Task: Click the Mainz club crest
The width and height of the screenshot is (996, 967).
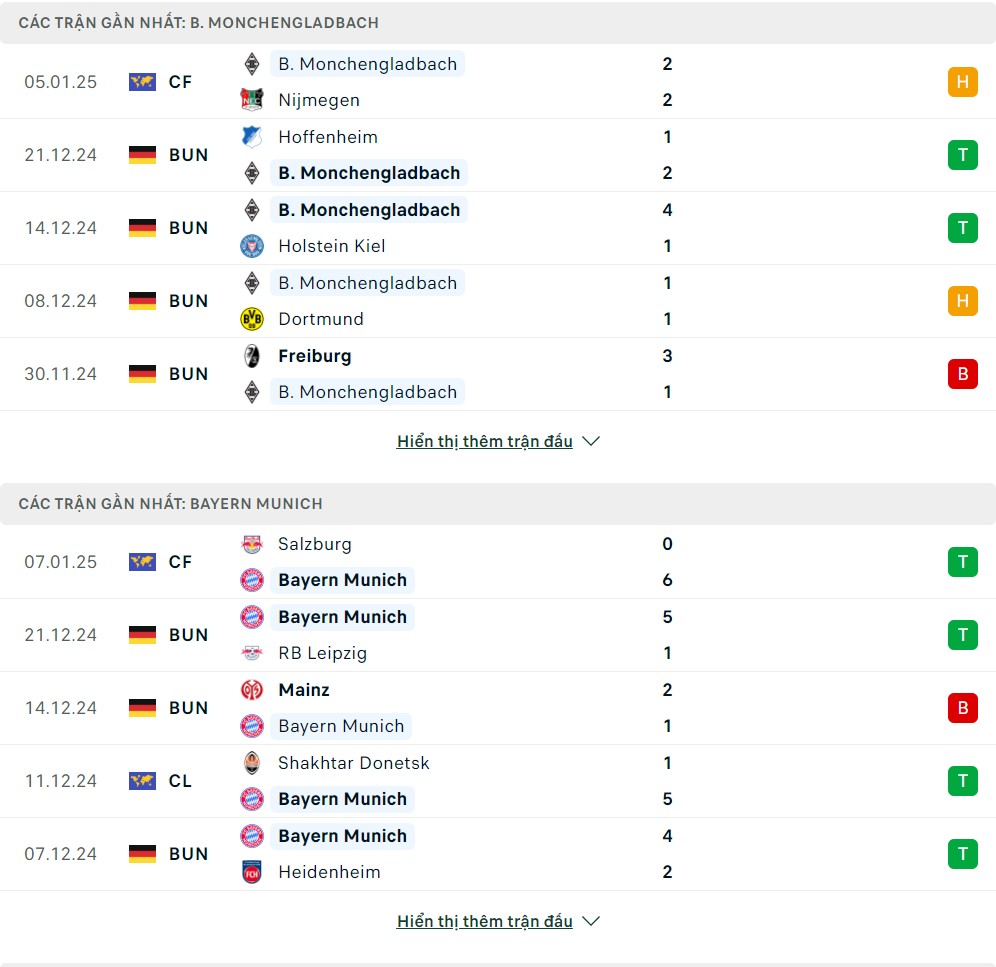Action: (252, 690)
